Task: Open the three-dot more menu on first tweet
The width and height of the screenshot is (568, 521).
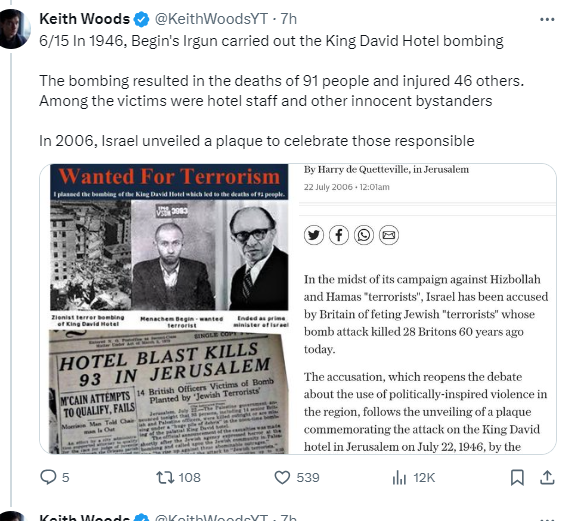Action: pyautogui.click(x=547, y=20)
